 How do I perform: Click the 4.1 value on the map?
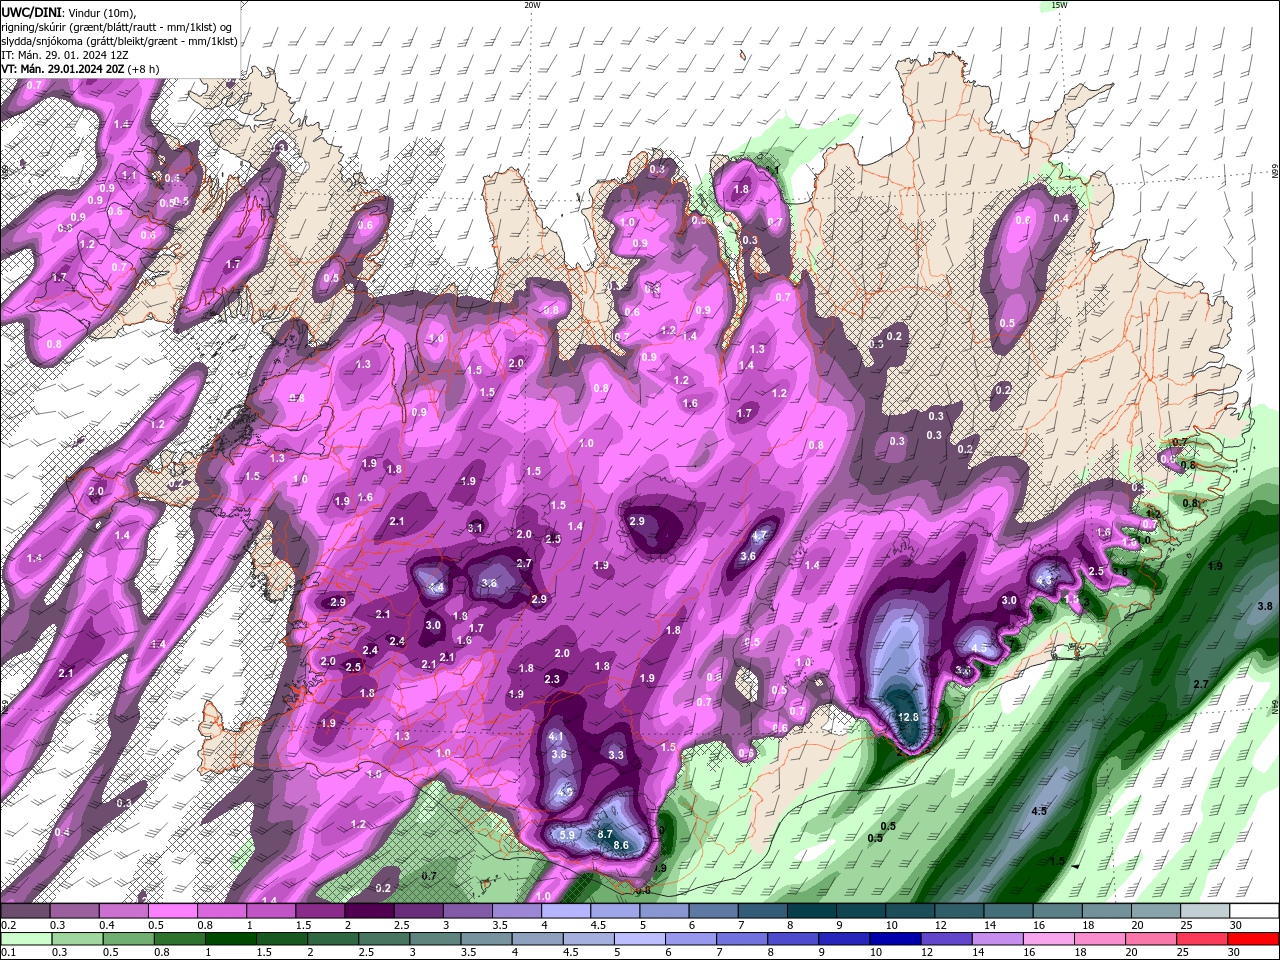[x=557, y=737]
